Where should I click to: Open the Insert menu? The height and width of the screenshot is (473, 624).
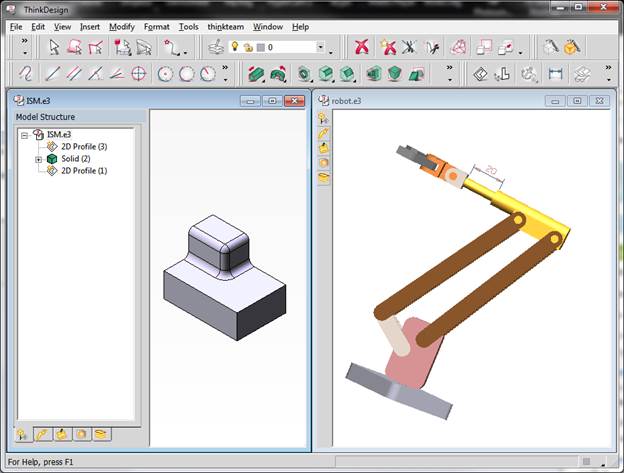[x=90, y=27]
